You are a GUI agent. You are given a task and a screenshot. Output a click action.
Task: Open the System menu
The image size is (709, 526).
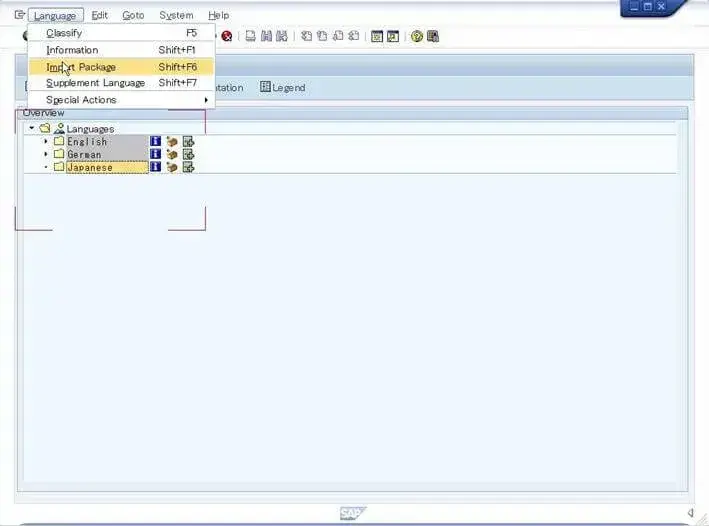[x=176, y=15]
